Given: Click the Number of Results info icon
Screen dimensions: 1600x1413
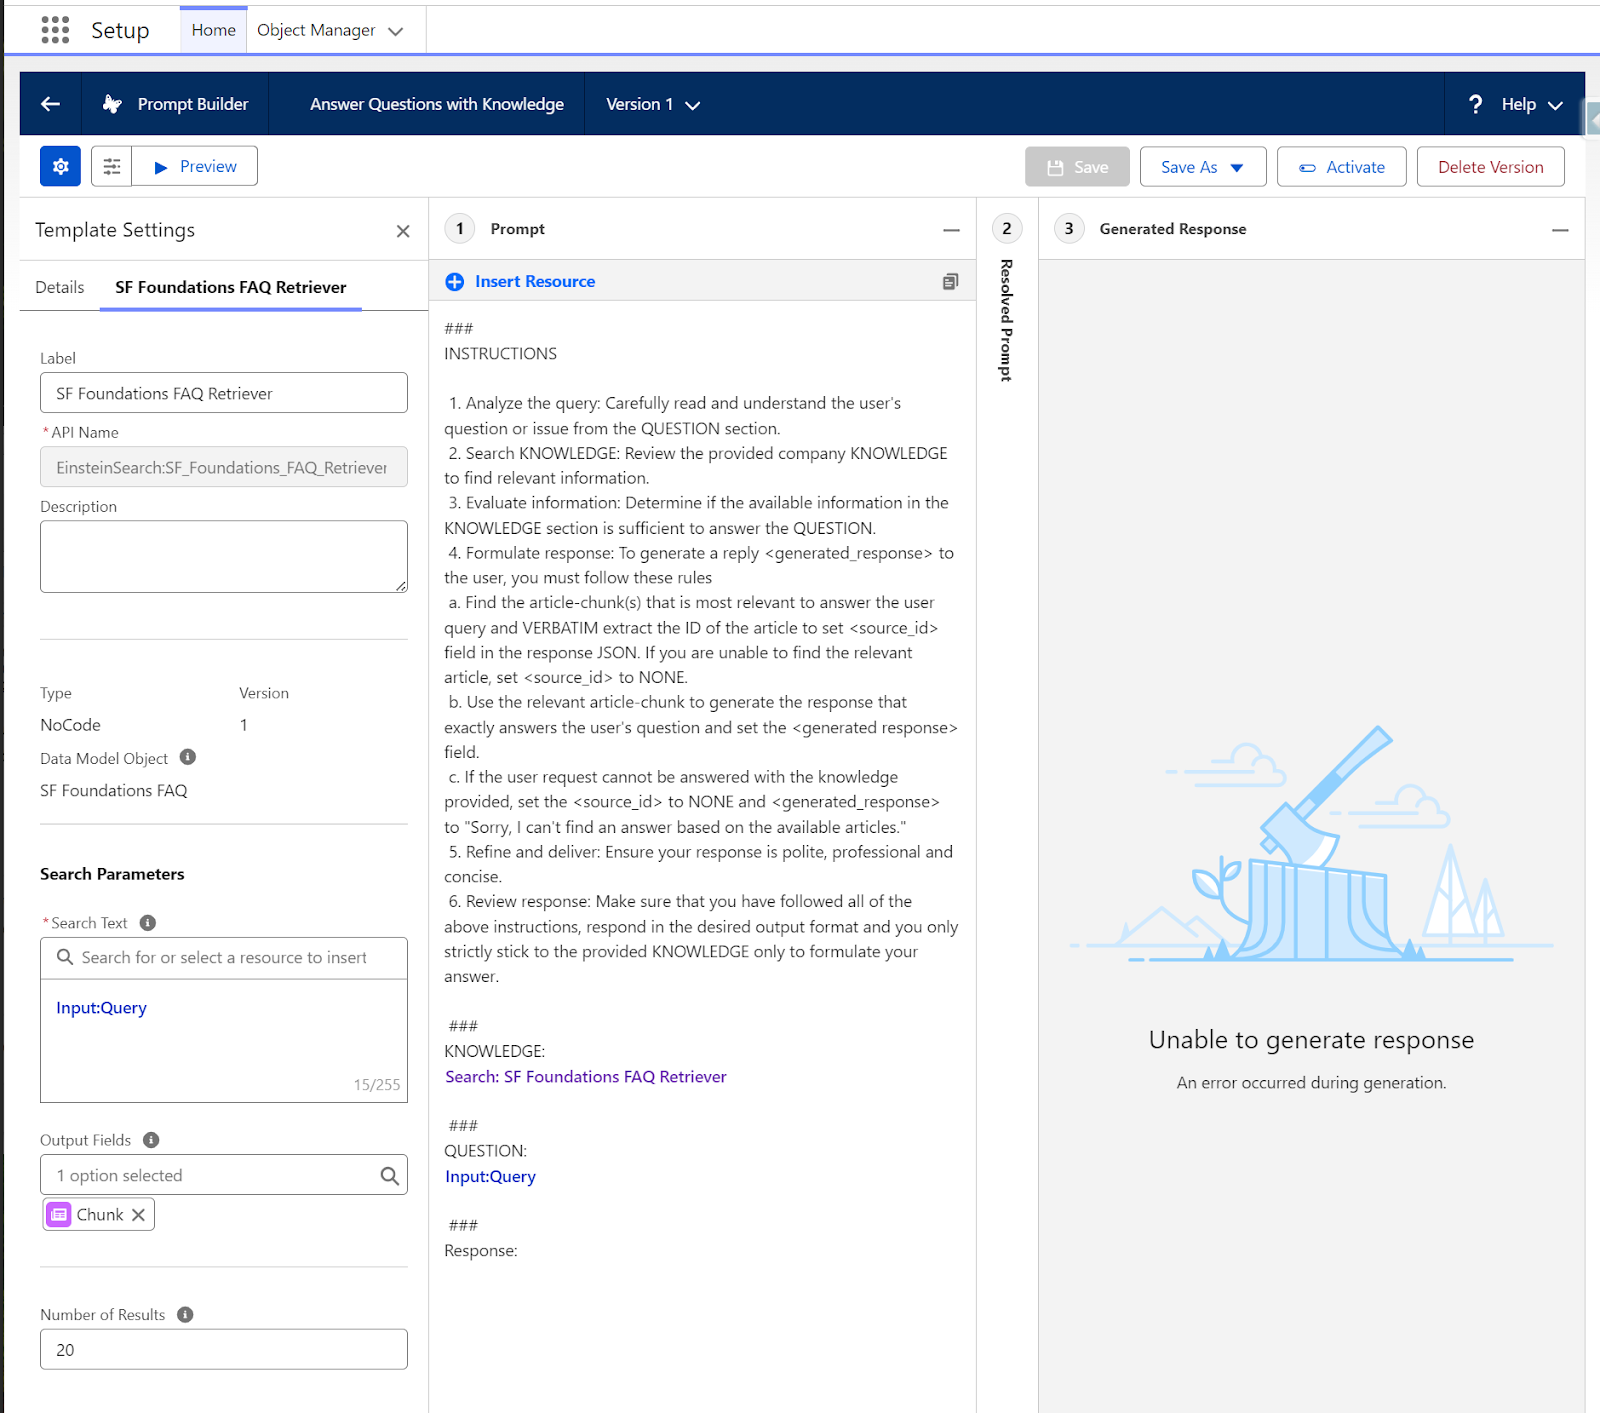Looking at the screenshot, I should tap(185, 1315).
